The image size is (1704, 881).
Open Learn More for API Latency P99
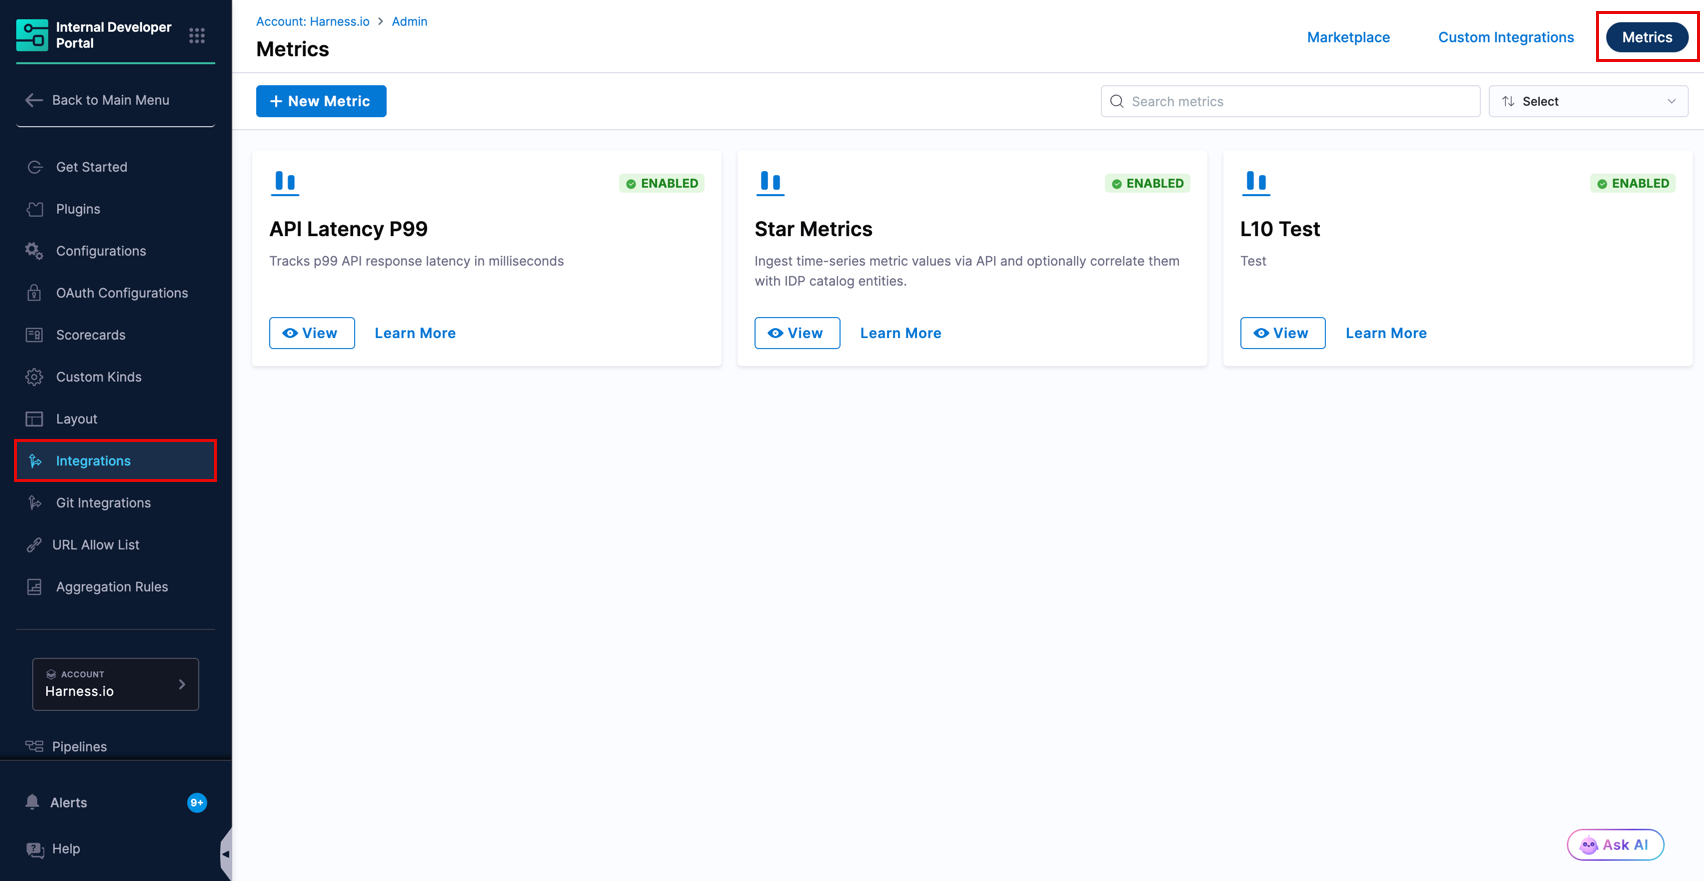point(415,333)
